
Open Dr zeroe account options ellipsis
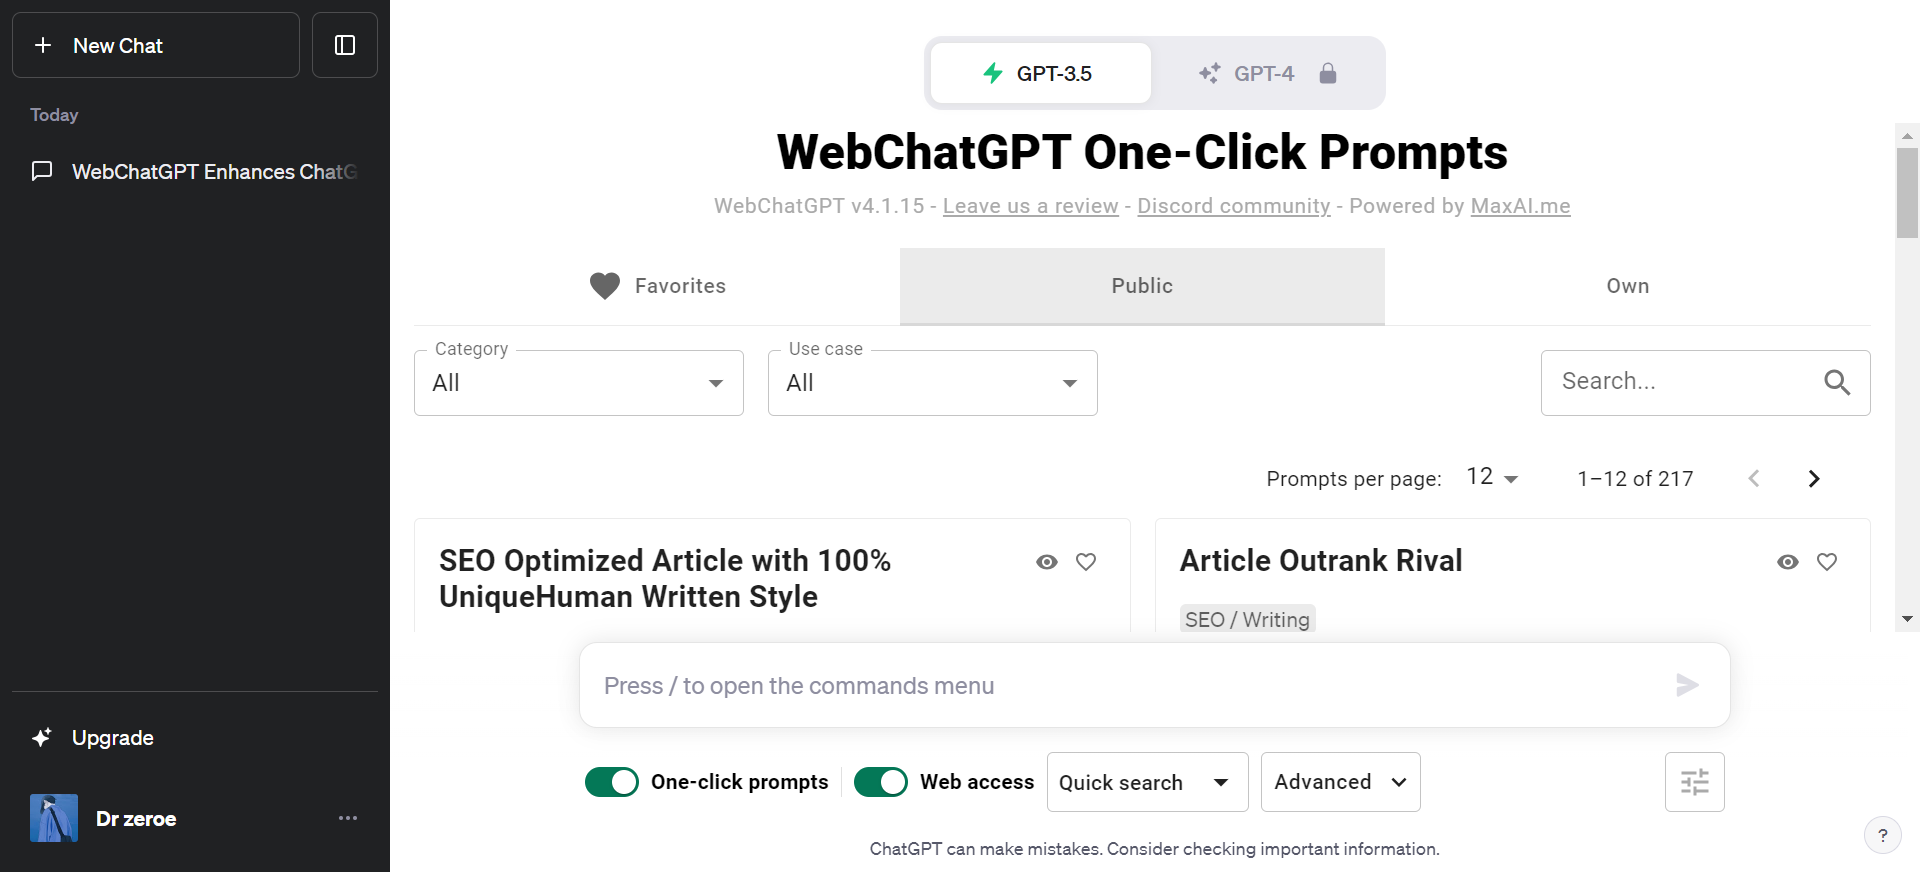point(348,818)
